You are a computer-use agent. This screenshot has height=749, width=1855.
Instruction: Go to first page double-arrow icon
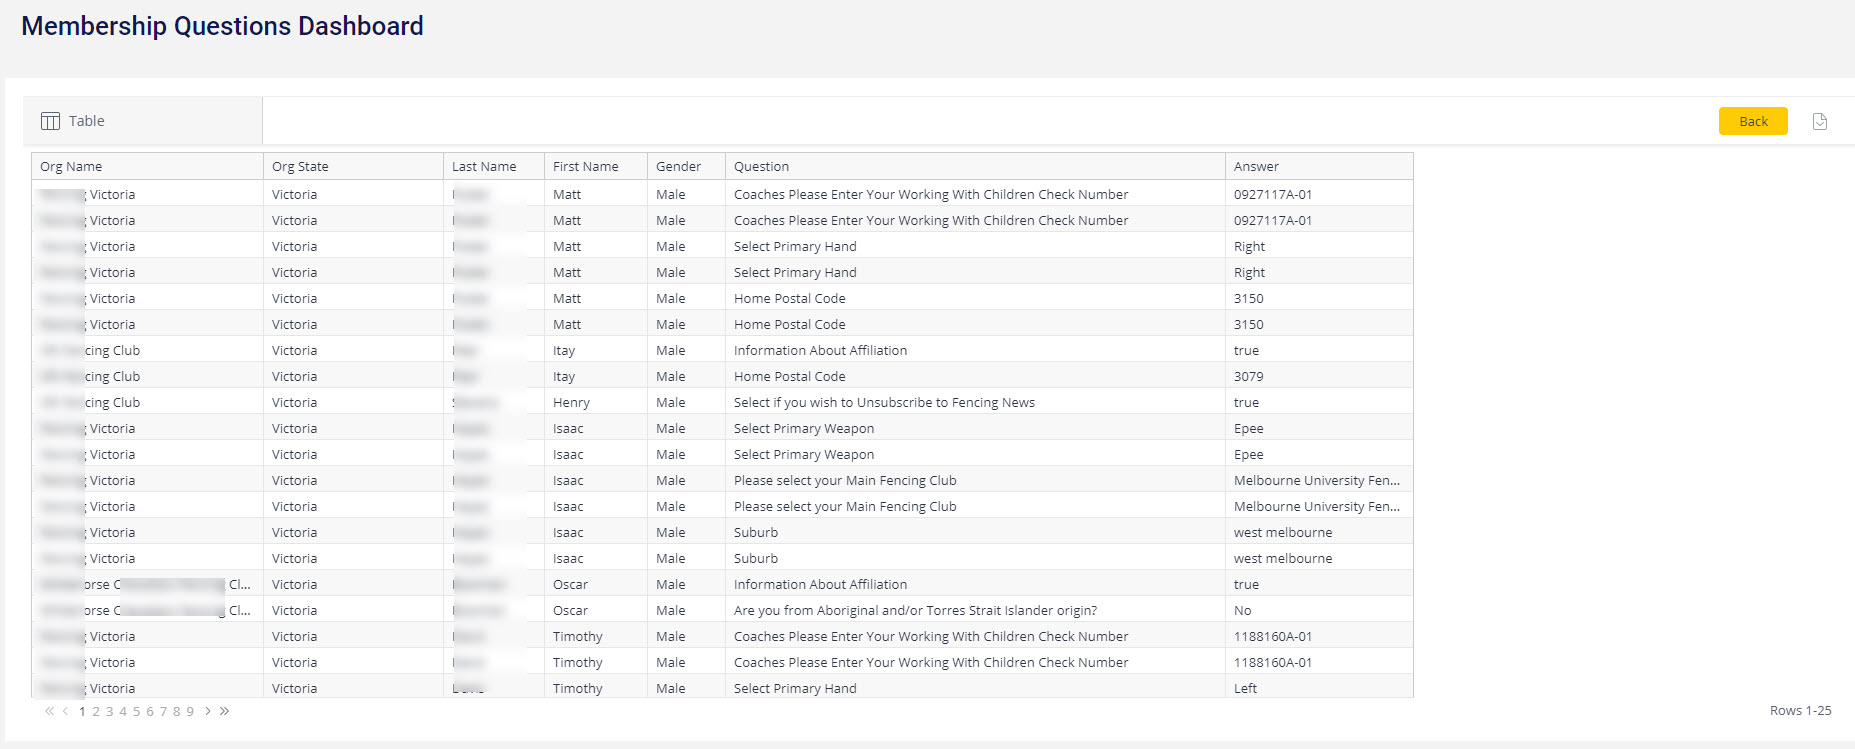[49, 711]
